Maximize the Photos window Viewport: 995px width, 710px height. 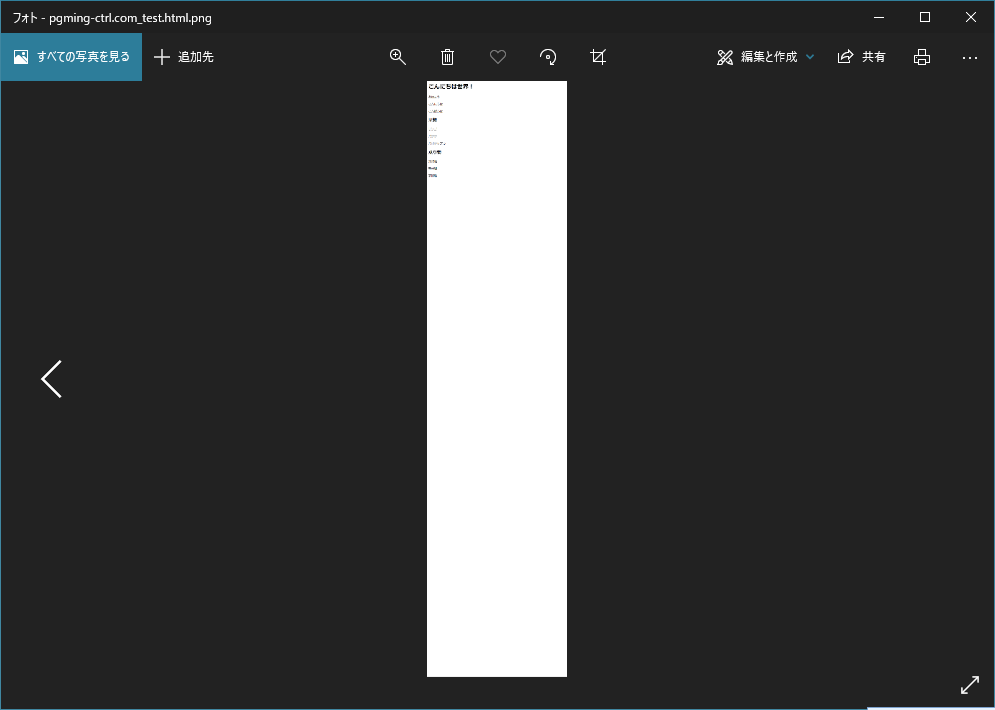coord(925,17)
